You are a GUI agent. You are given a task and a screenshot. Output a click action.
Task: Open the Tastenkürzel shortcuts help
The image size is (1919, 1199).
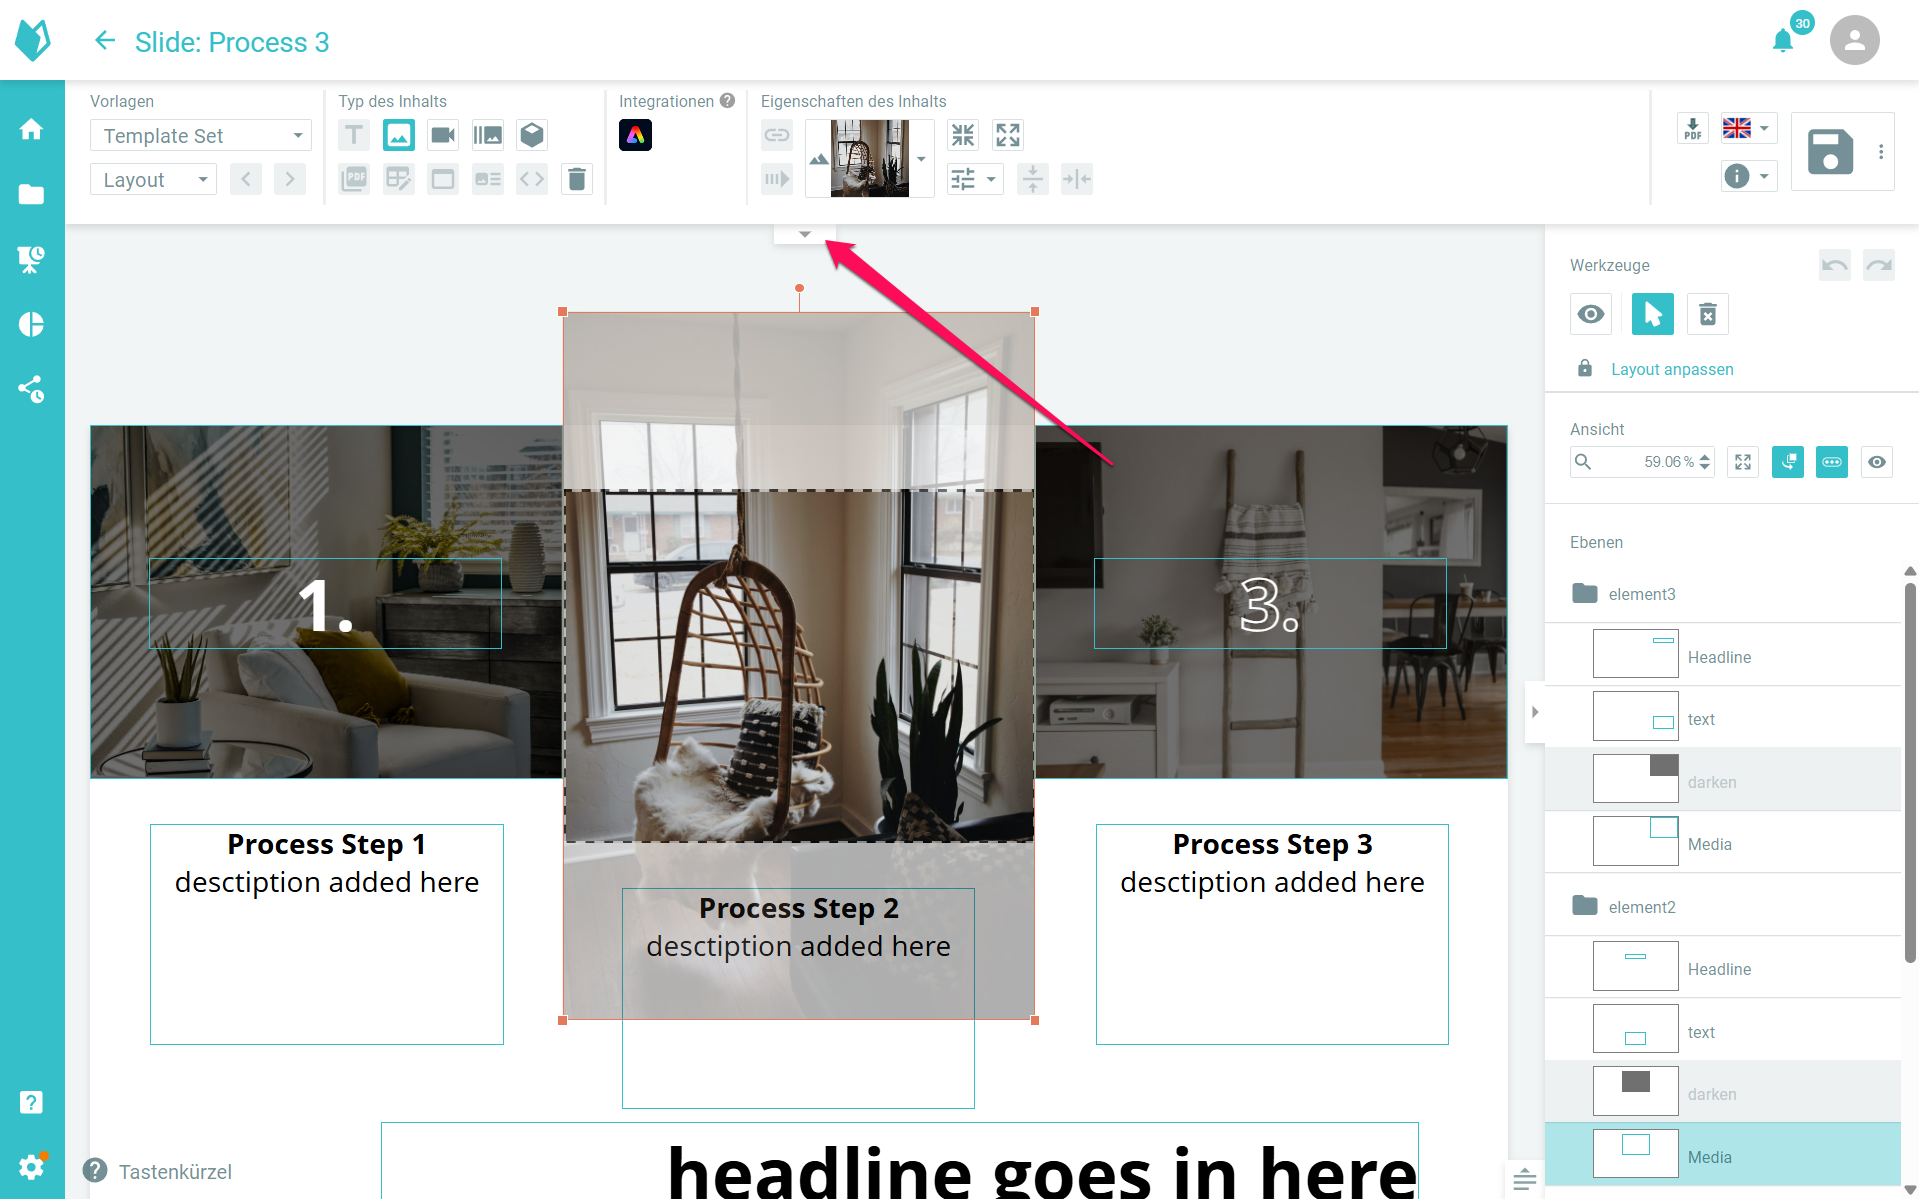[159, 1171]
